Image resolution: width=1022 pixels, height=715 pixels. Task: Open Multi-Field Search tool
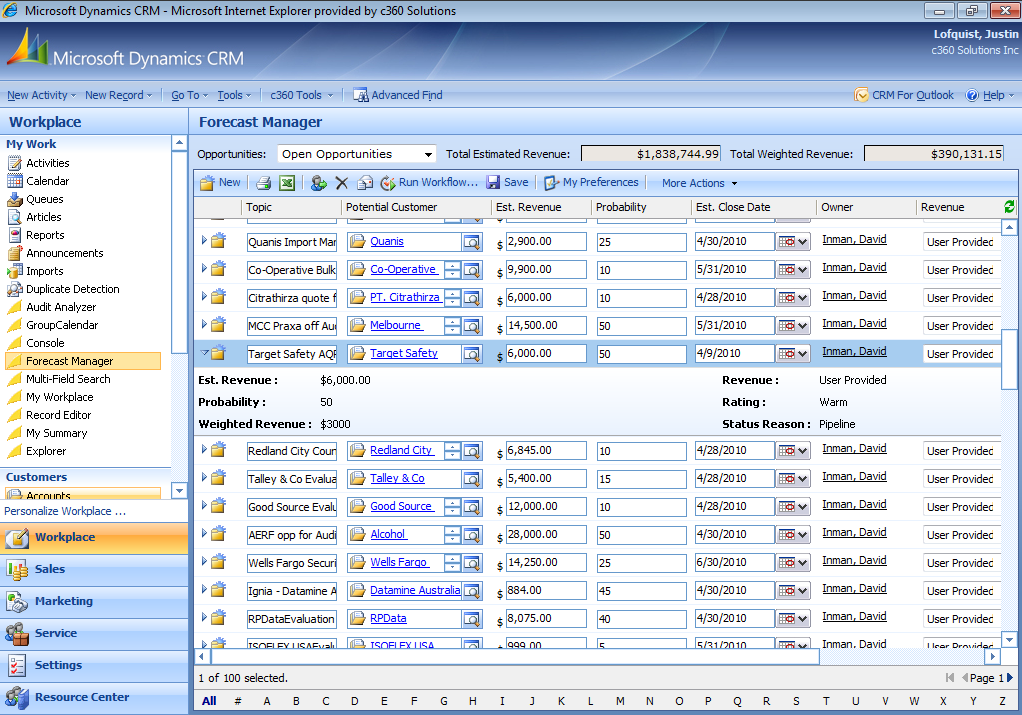point(68,379)
